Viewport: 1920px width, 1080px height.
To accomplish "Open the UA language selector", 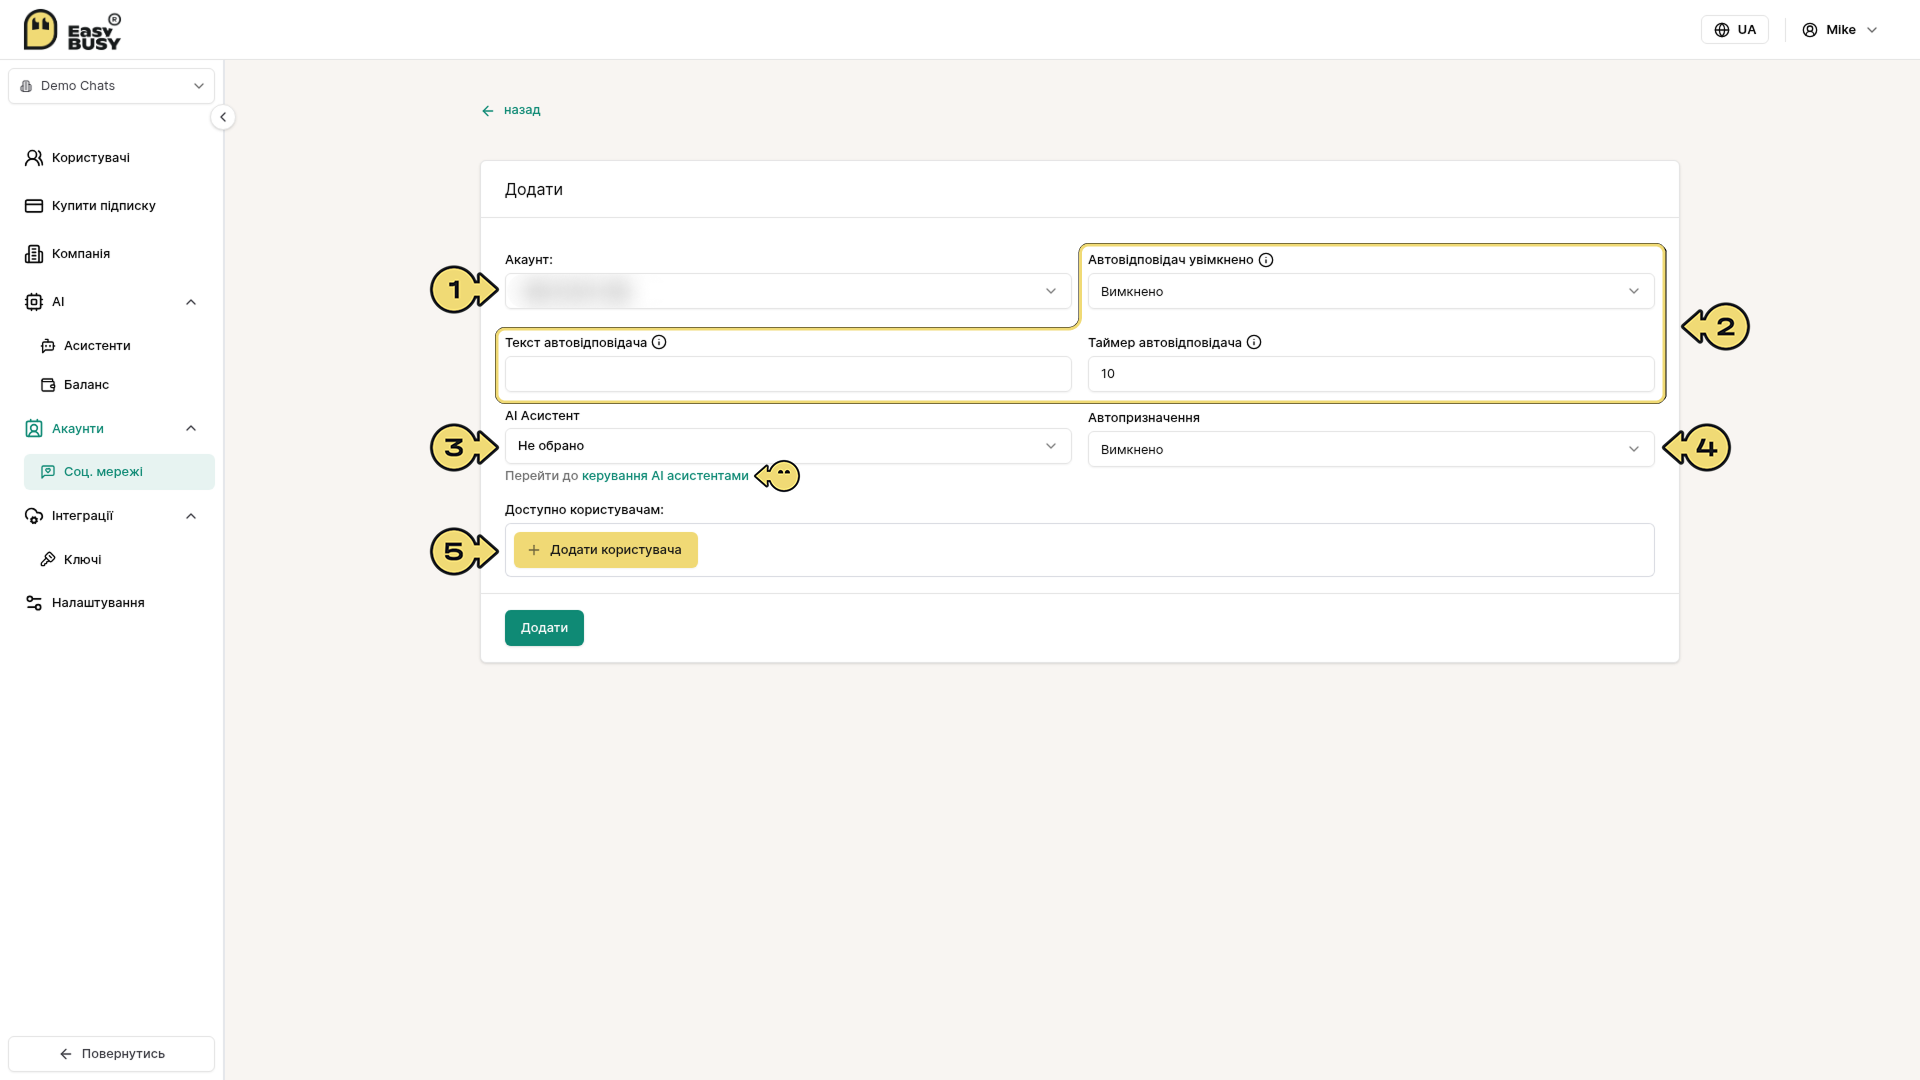I will coord(1735,30).
